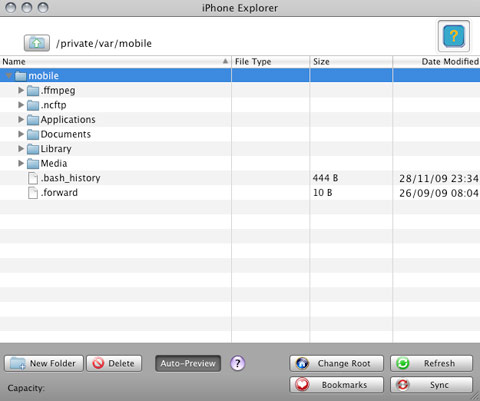Select the Applications folder name
This screenshot has width=480, height=401.
point(68,120)
